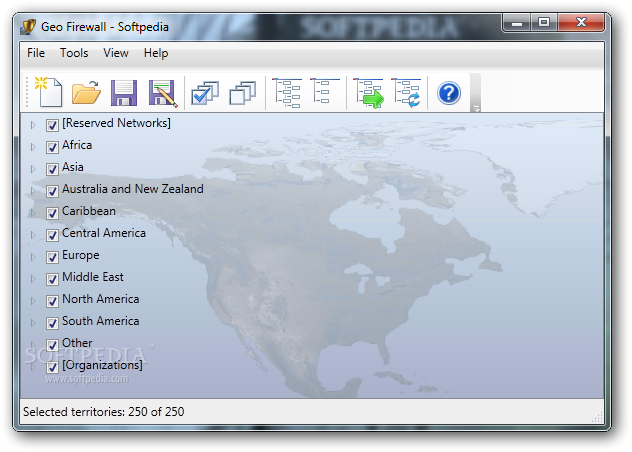Toggle the Central America checkbox

(x=52, y=235)
